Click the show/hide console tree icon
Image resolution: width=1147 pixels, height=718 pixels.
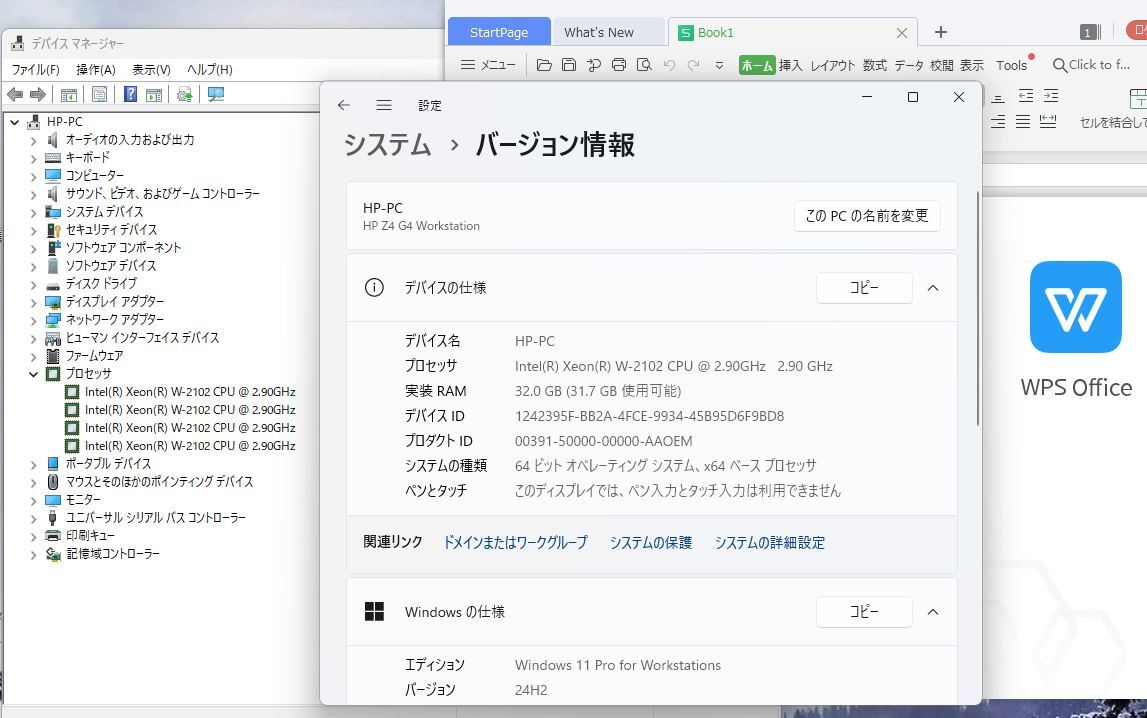click(69, 94)
